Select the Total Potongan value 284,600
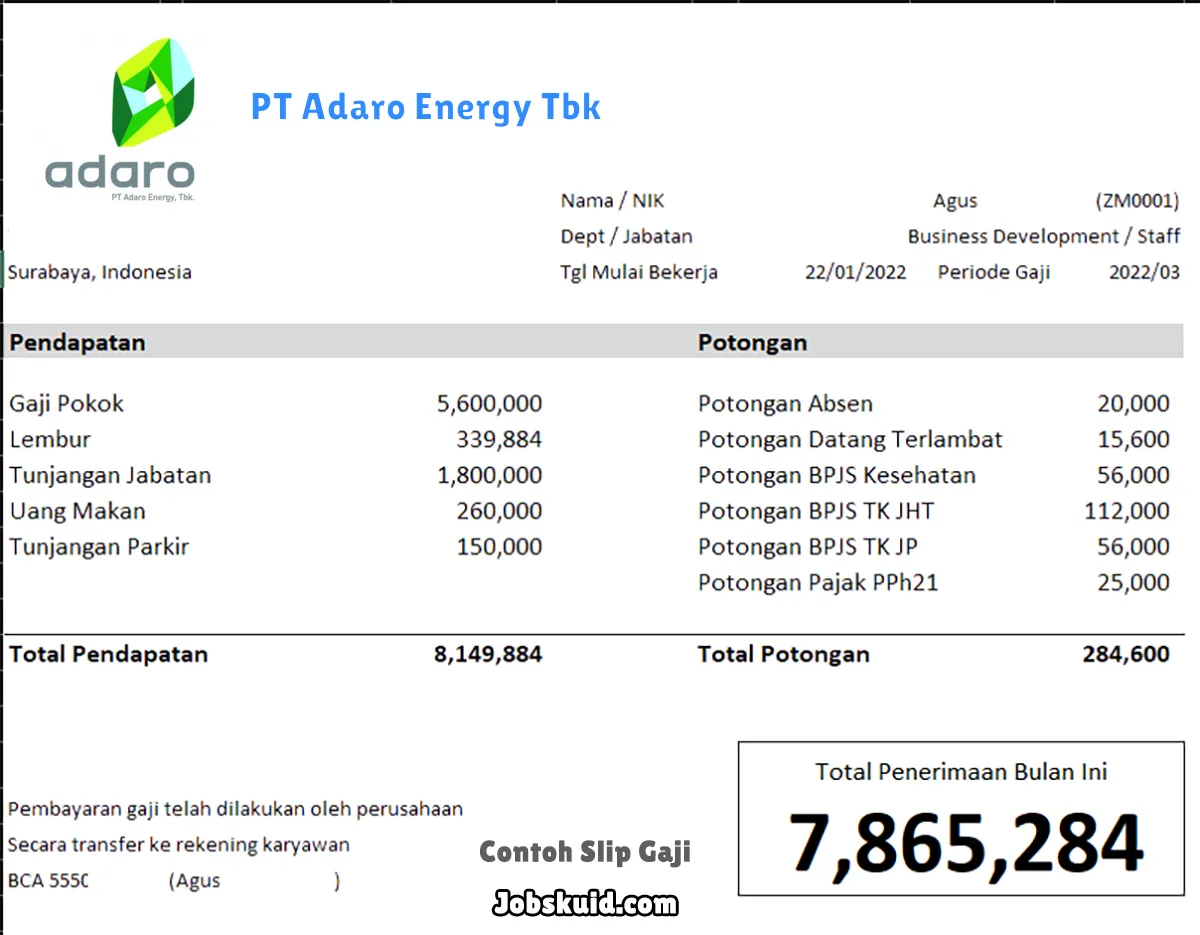The height and width of the screenshot is (935, 1200). pos(1125,655)
